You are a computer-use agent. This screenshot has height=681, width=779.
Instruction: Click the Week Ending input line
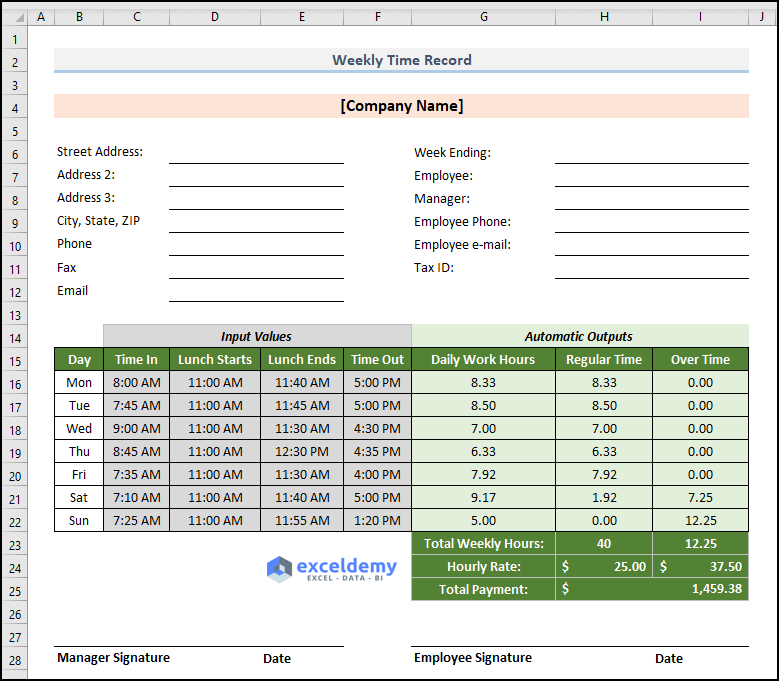point(652,152)
